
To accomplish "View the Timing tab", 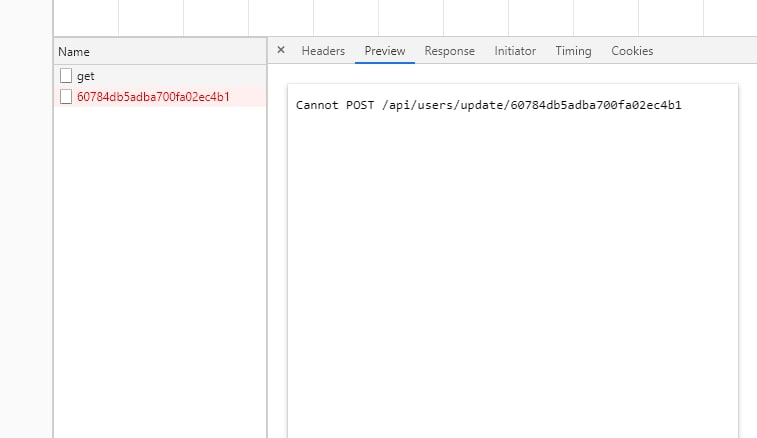I will [x=573, y=51].
